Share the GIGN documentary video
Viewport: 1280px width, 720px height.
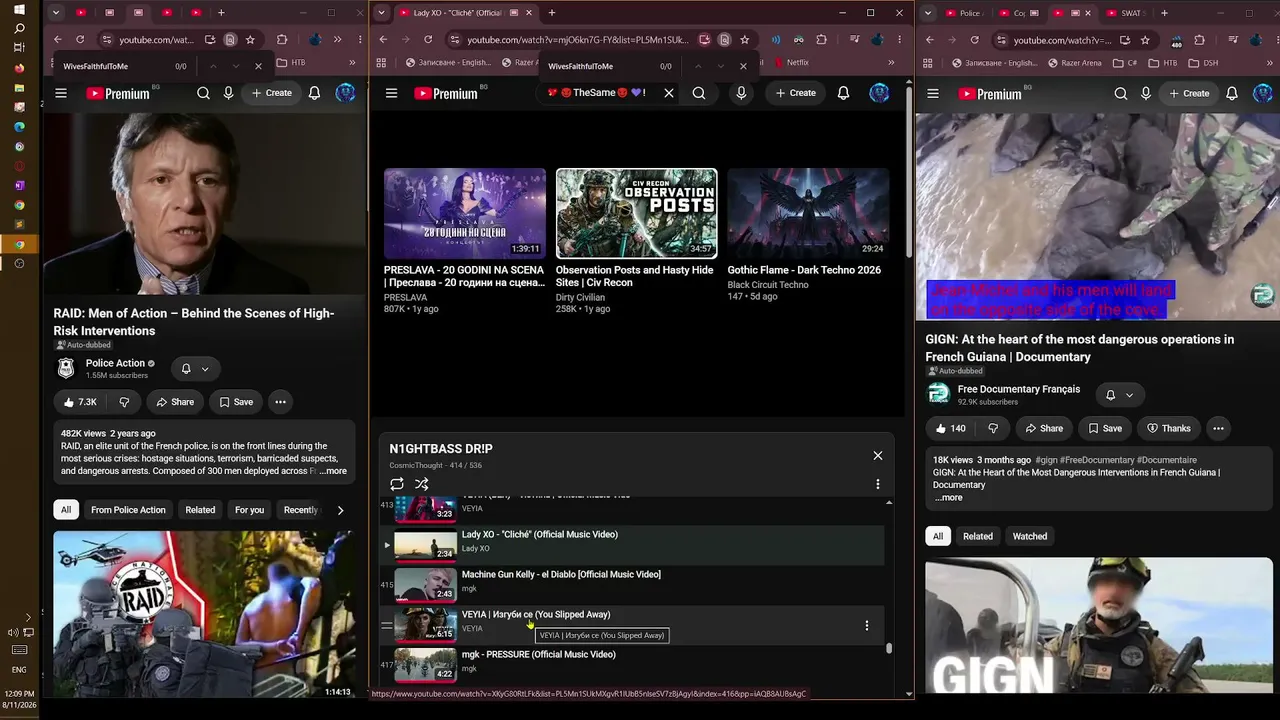click(1043, 428)
